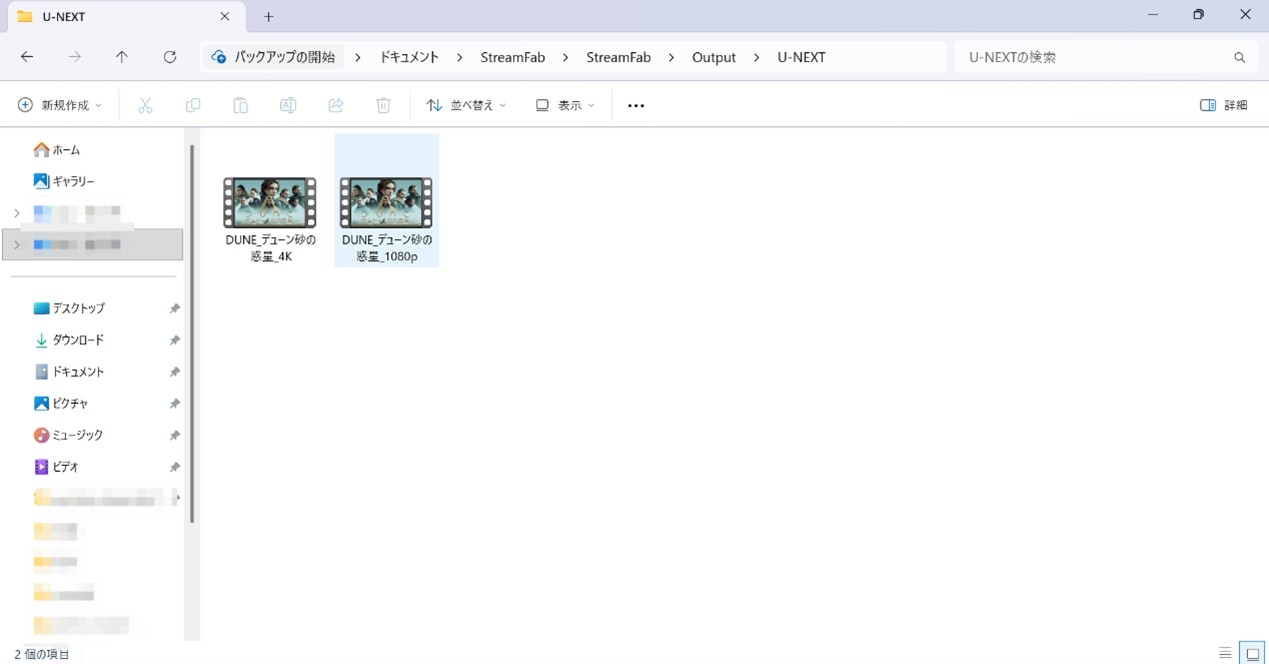Select the Cut icon in the toolbar

click(x=145, y=104)
